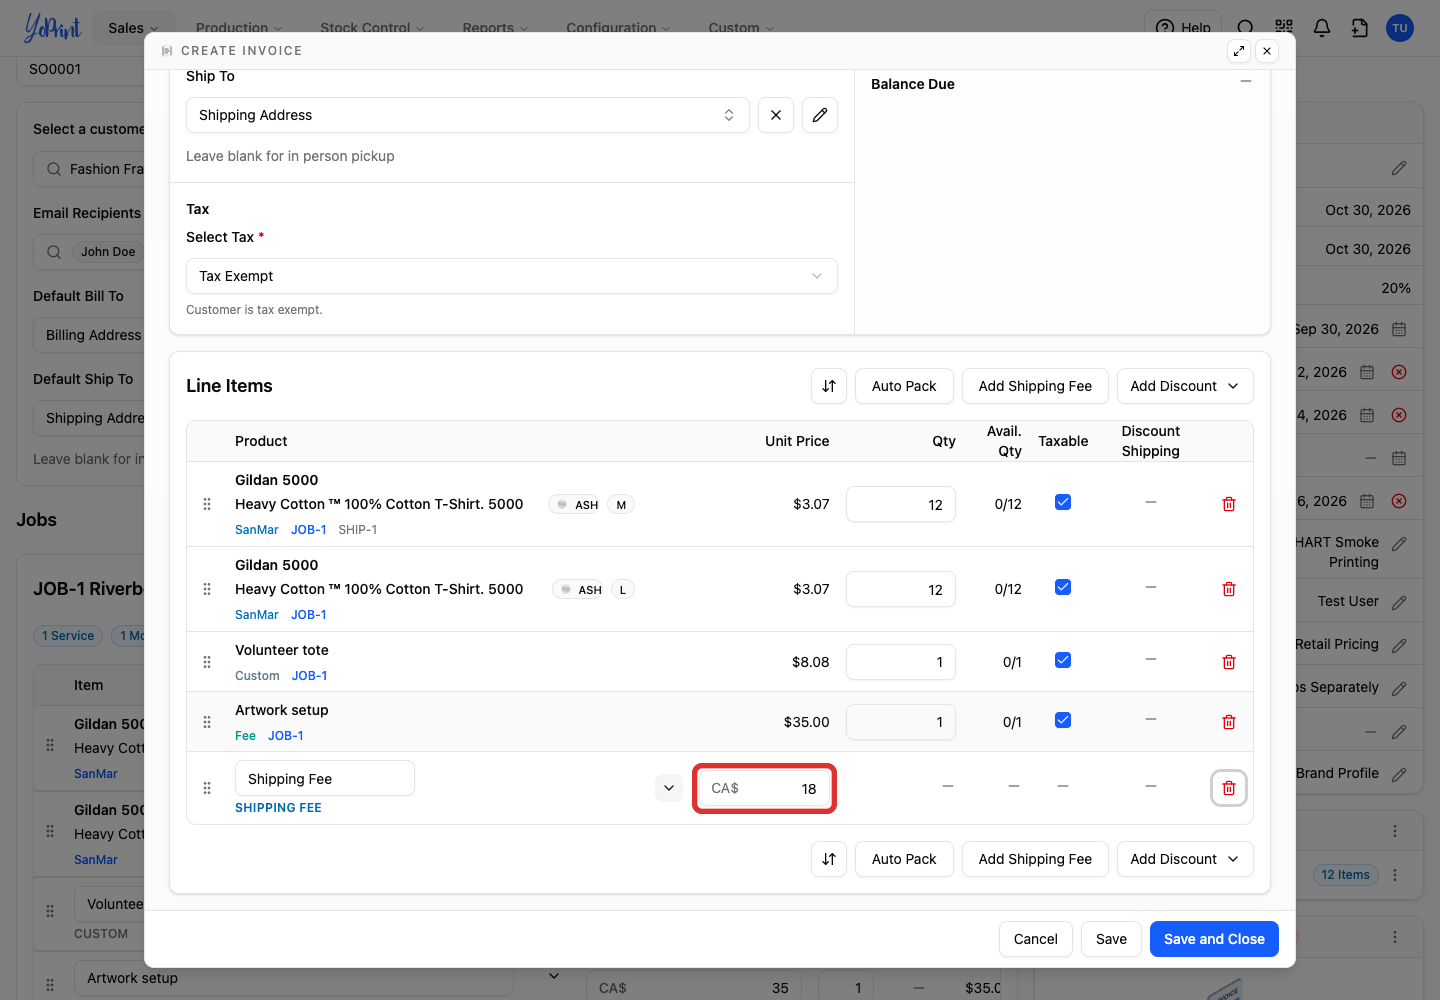Viewport: 1440px width, 1000px height.
Task: Click the Save button
Action: pyautogui.click(x=1111, y=939)
